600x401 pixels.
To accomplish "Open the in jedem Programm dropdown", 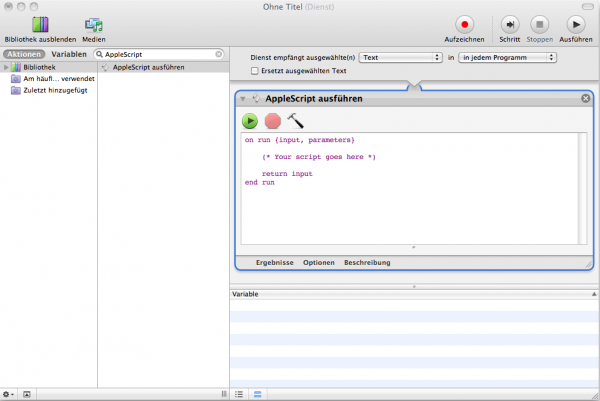I will pyautogui.click(x=507, y=57).
